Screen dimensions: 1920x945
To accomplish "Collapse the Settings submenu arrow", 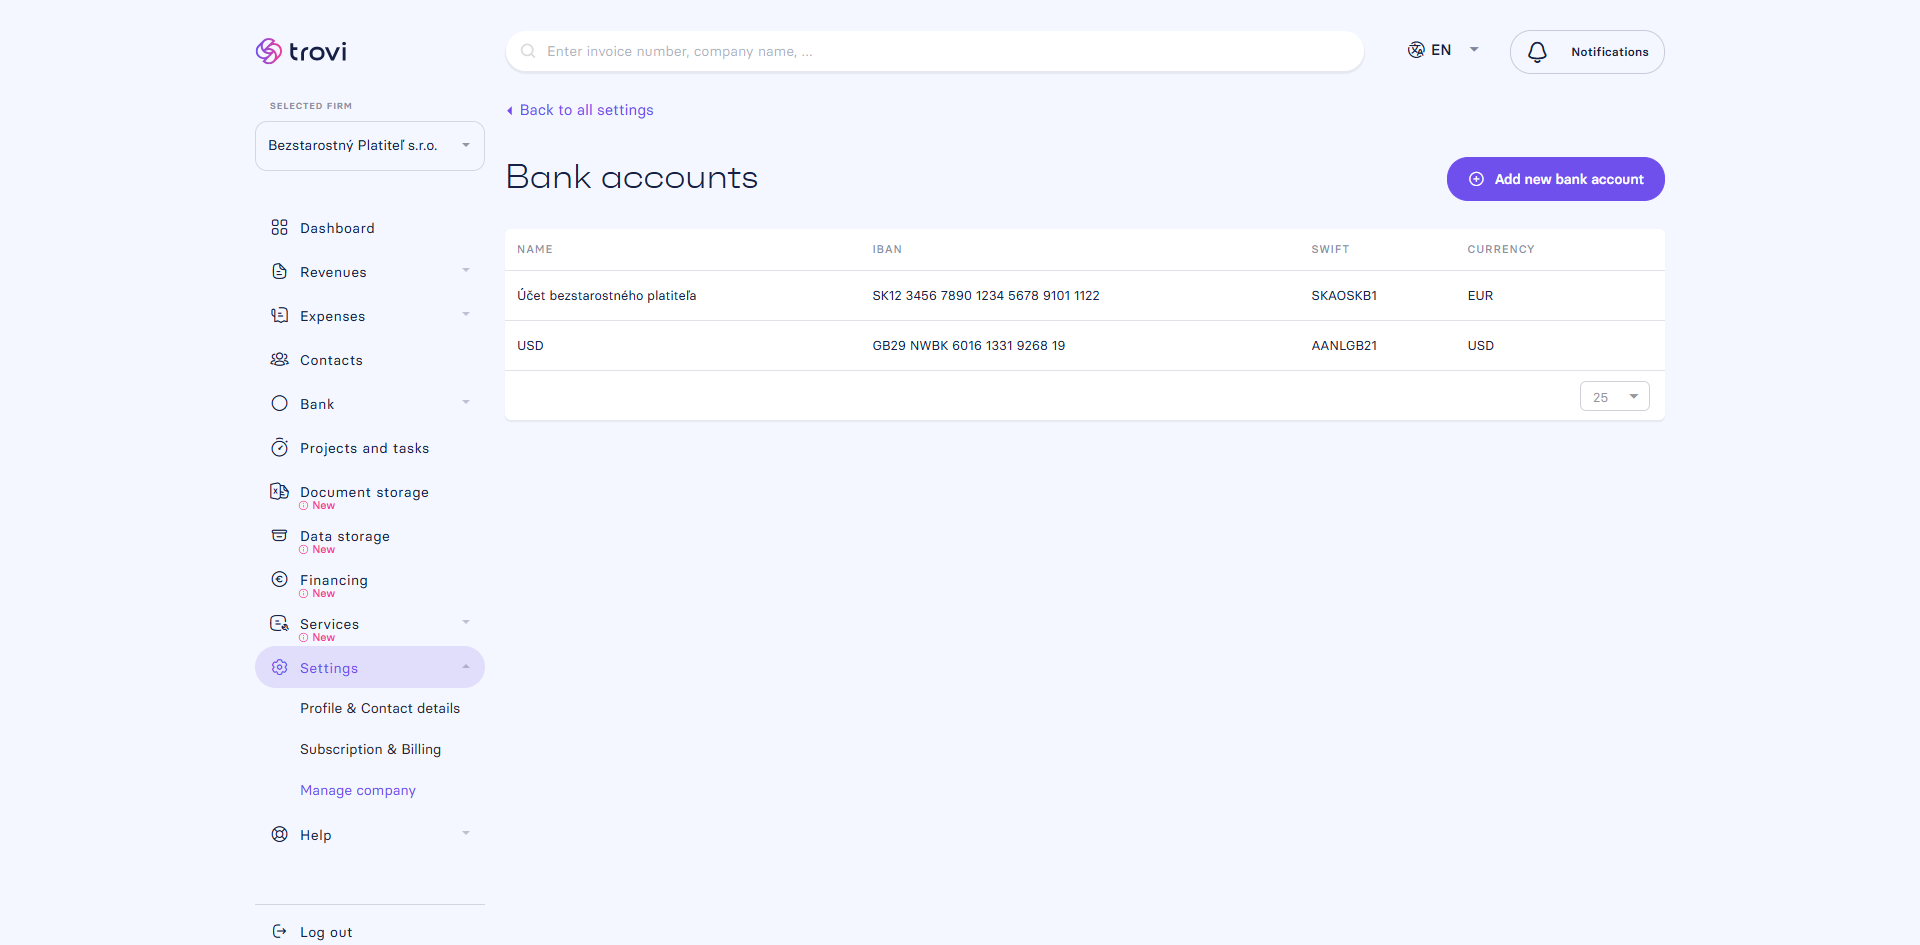I will pyautogui.click(x=466, y=667).
